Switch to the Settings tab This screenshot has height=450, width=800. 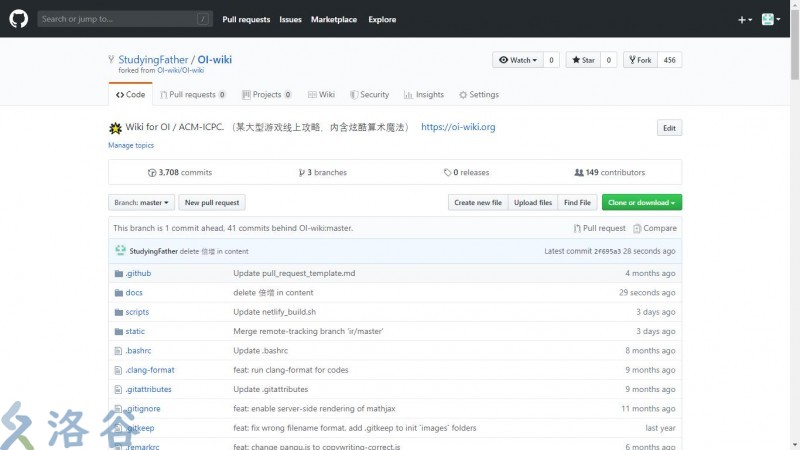[x=479, y=94]
